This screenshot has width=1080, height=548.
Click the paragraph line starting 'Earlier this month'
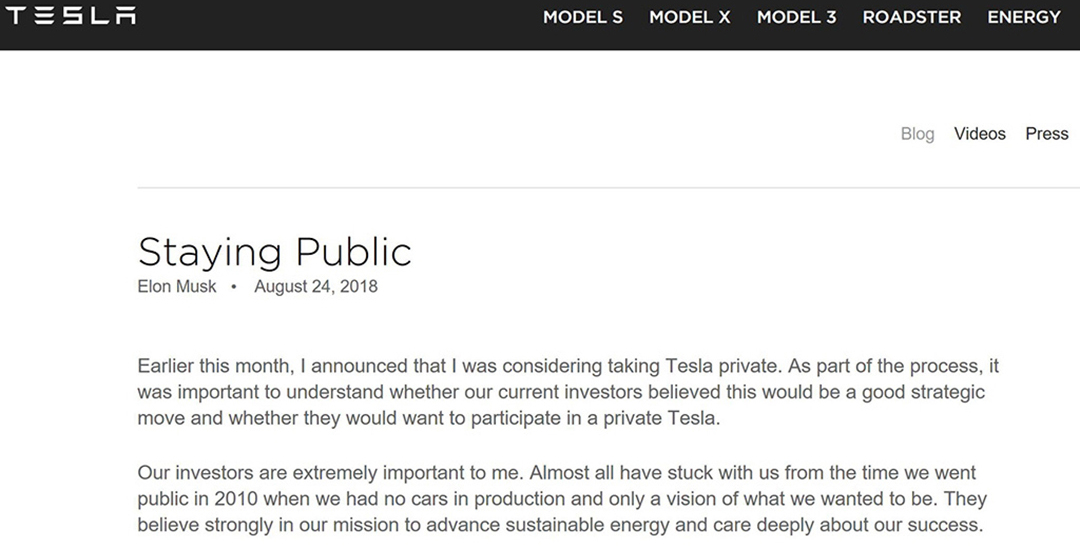[x=567, y=366]
